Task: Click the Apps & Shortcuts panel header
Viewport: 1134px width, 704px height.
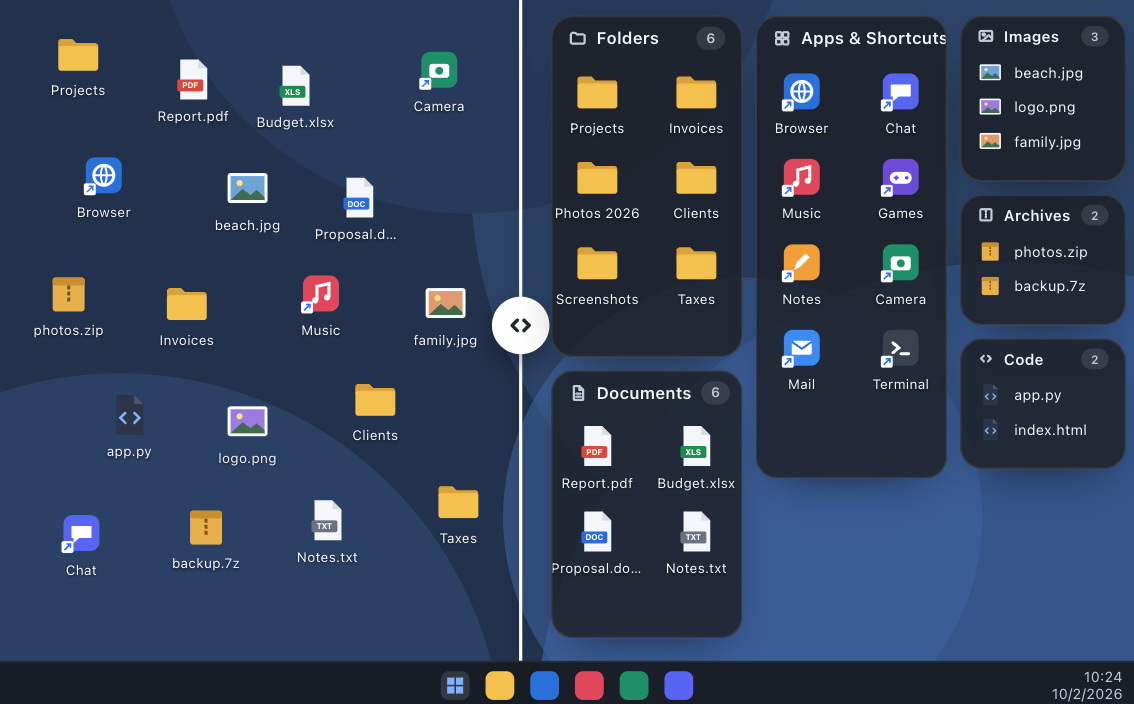Action: (x=858, y=38)
